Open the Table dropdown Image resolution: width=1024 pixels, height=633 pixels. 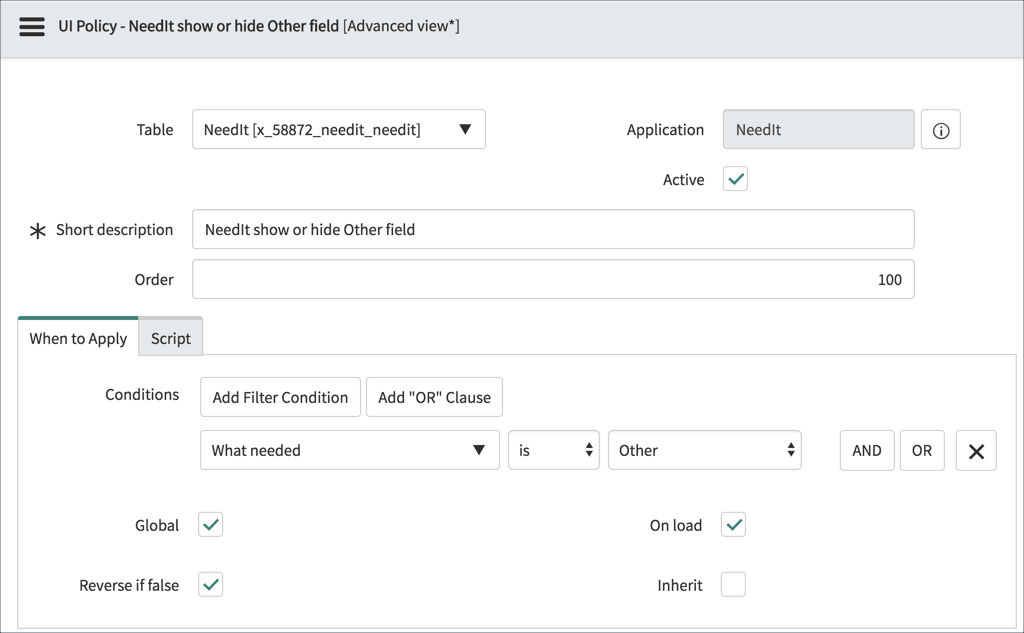[339, 129]
